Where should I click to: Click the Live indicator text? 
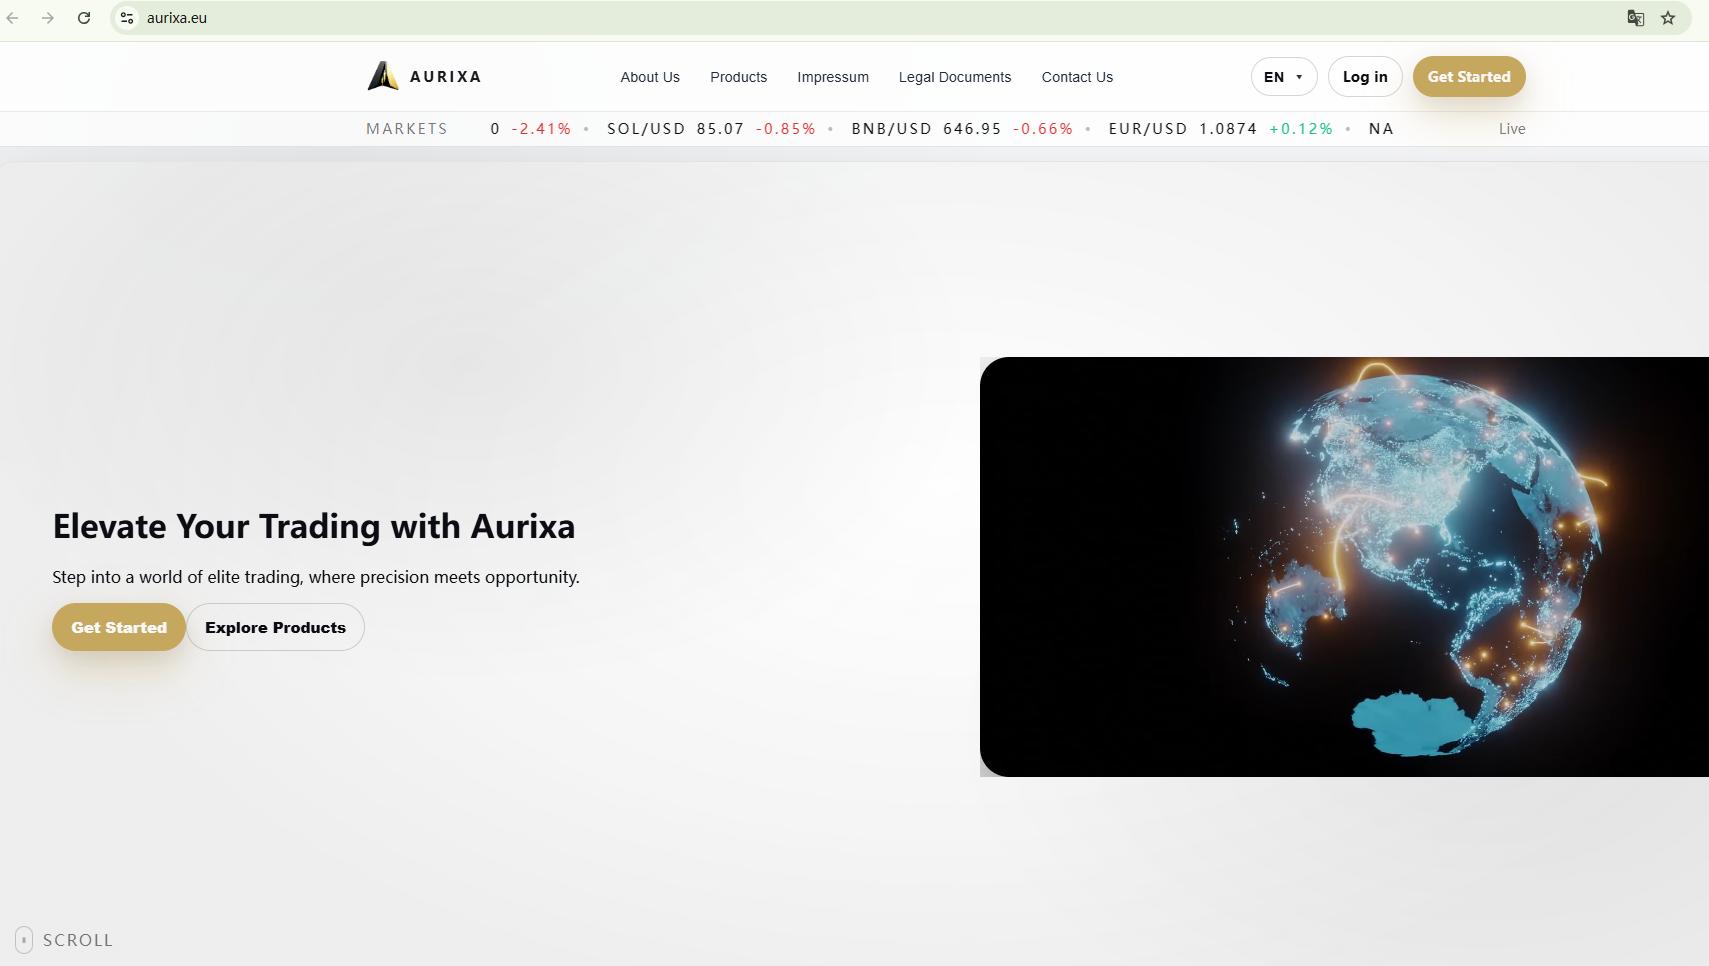click(x=1512, y=129)
